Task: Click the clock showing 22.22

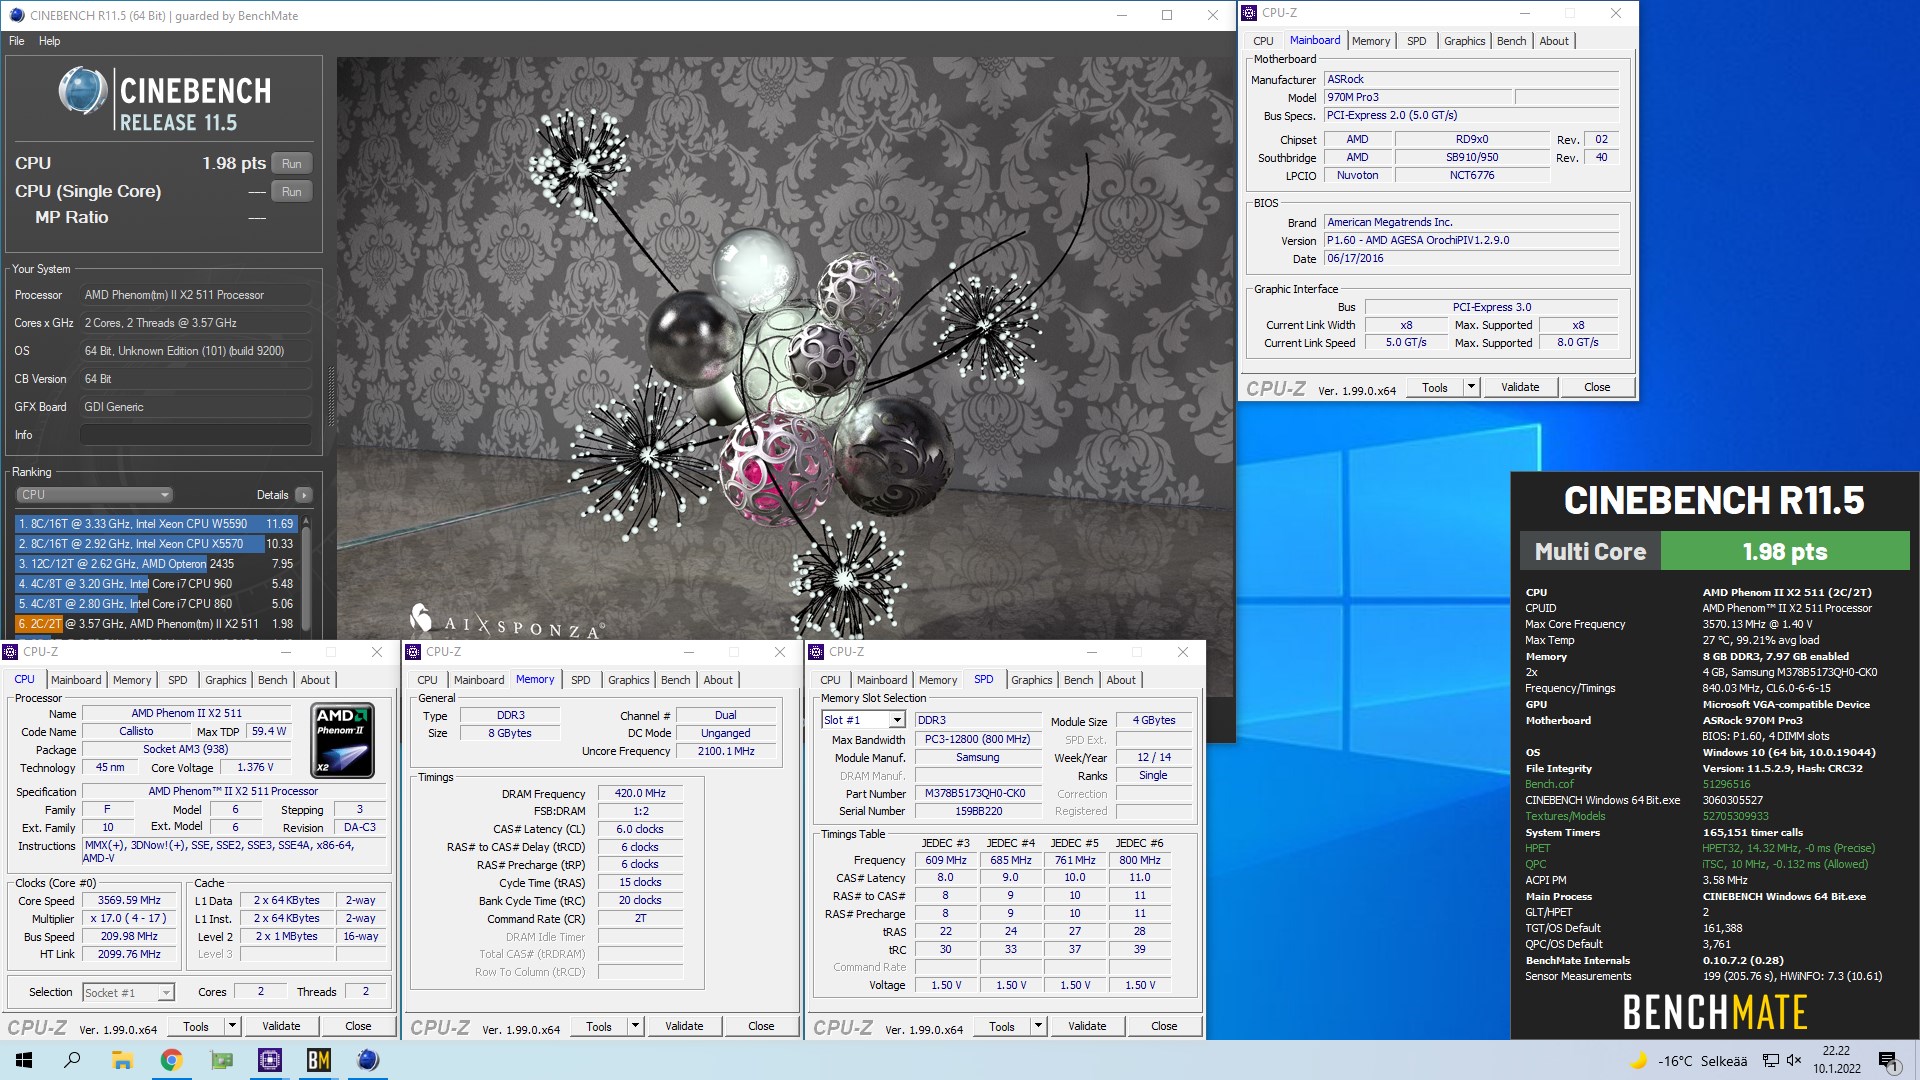Action: (x=1836, y=1051)
